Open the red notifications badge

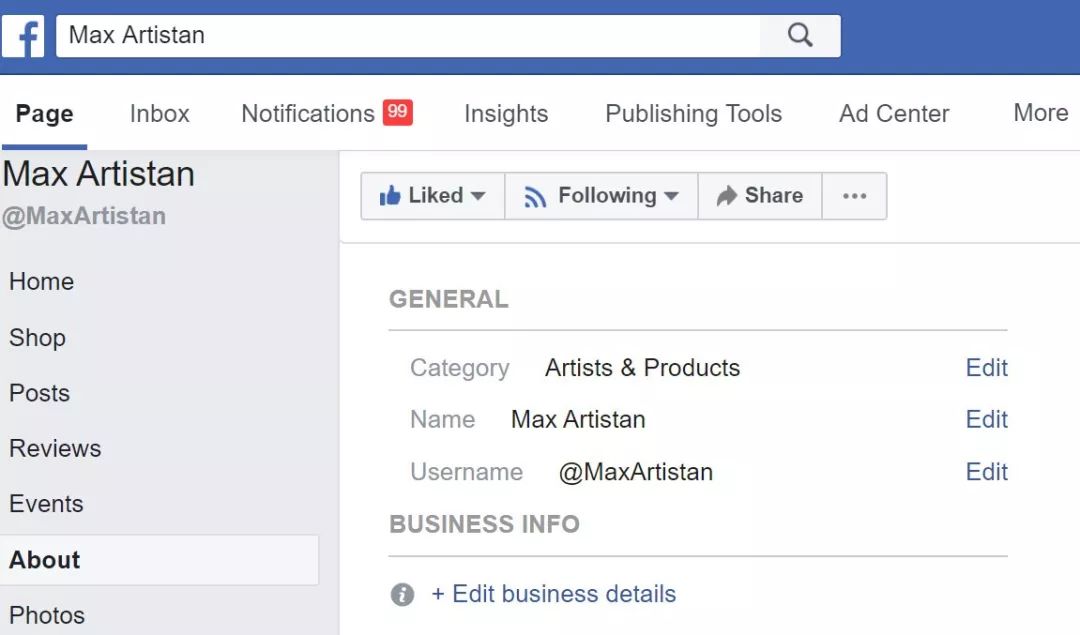pyautogui.click(x=398, y=112)
